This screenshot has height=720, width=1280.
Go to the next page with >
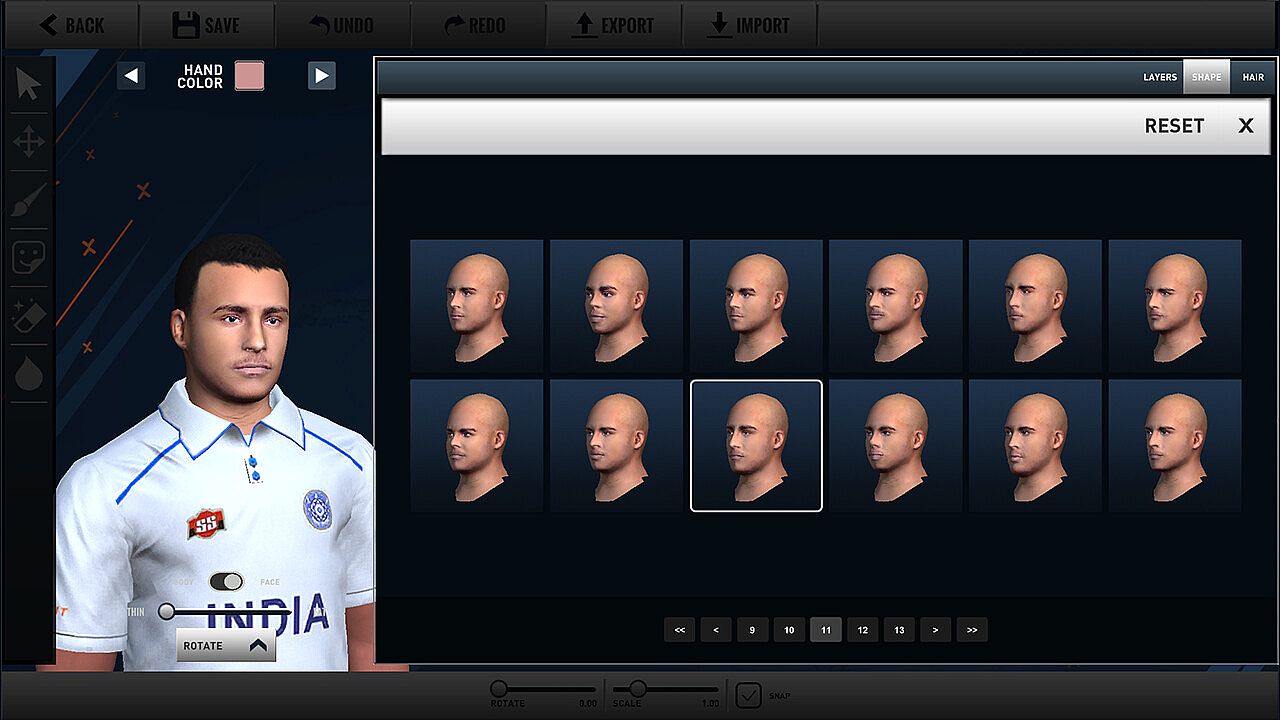point(935,630)
